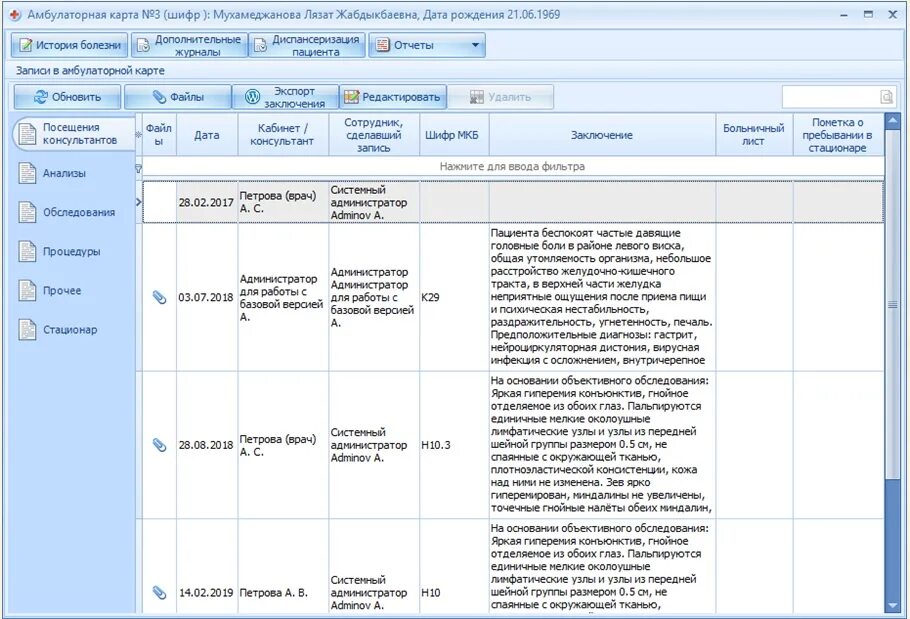Open the История болезни section
This screenshot has height=619, width=910.
67,45
